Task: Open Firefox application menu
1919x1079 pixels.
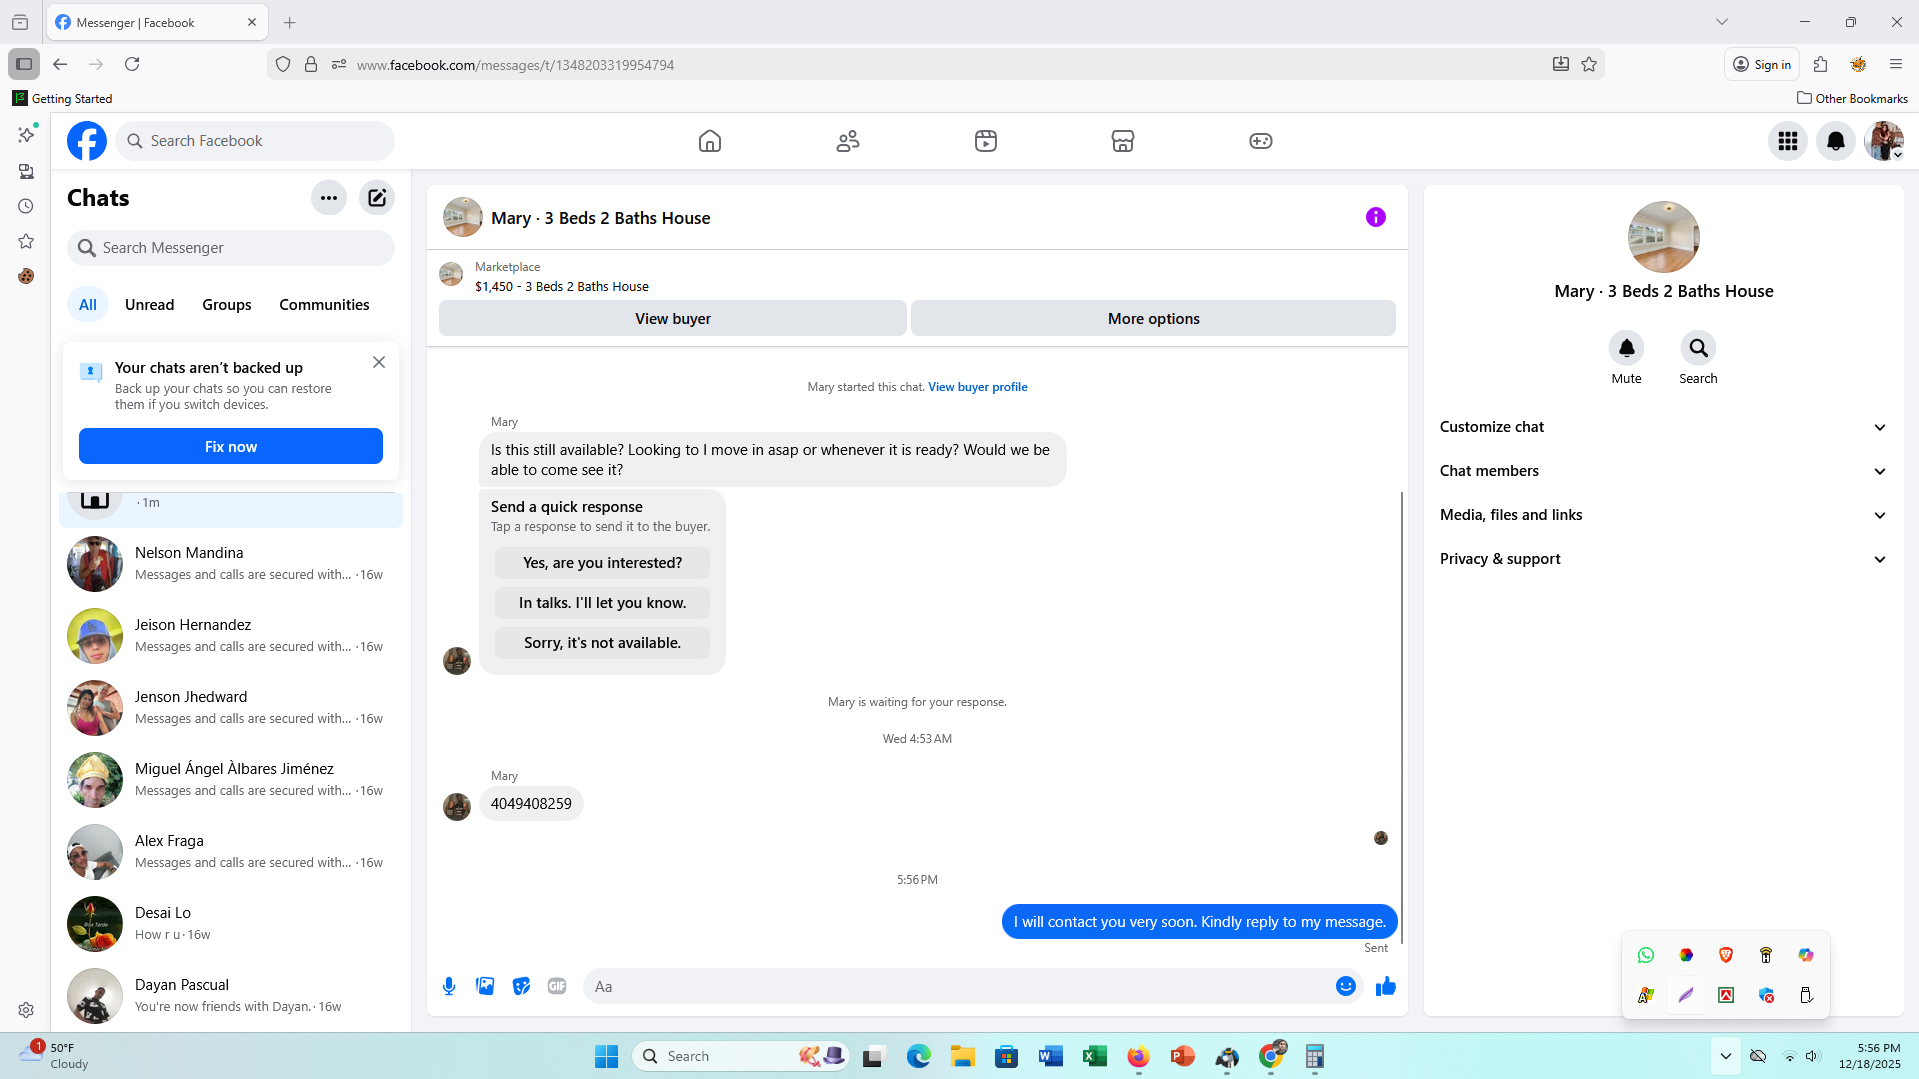Action: pos(1896,64)
